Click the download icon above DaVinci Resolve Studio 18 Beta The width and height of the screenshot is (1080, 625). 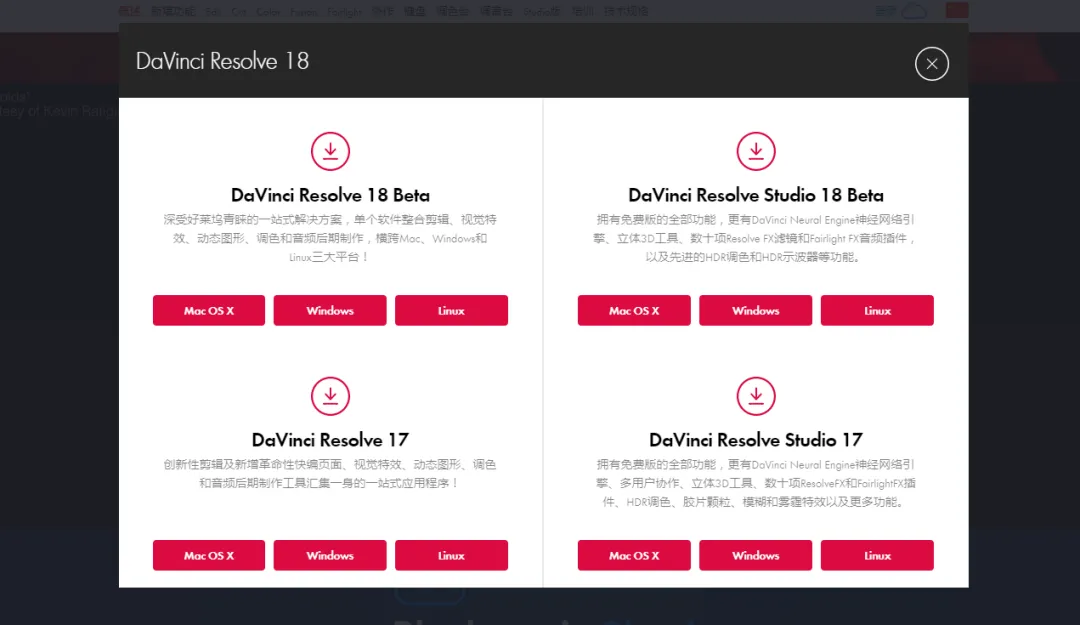756,151
